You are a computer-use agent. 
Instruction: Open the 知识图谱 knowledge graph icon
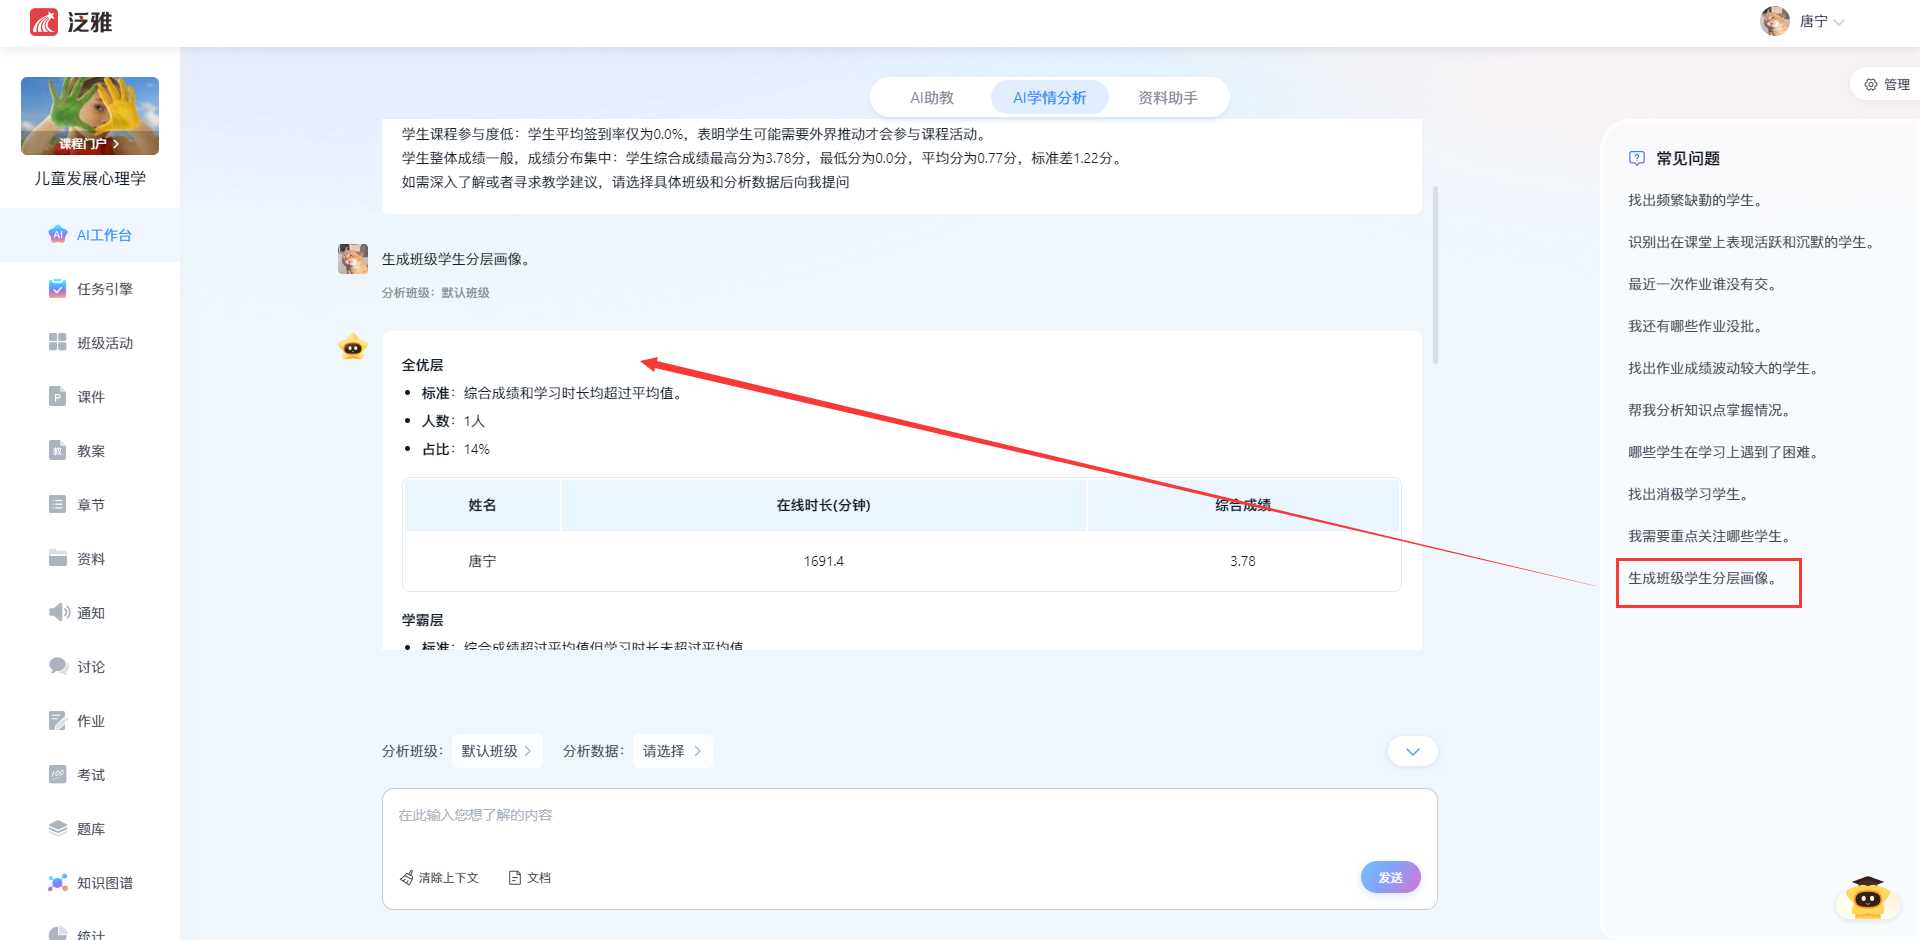[x=58, y=883]
